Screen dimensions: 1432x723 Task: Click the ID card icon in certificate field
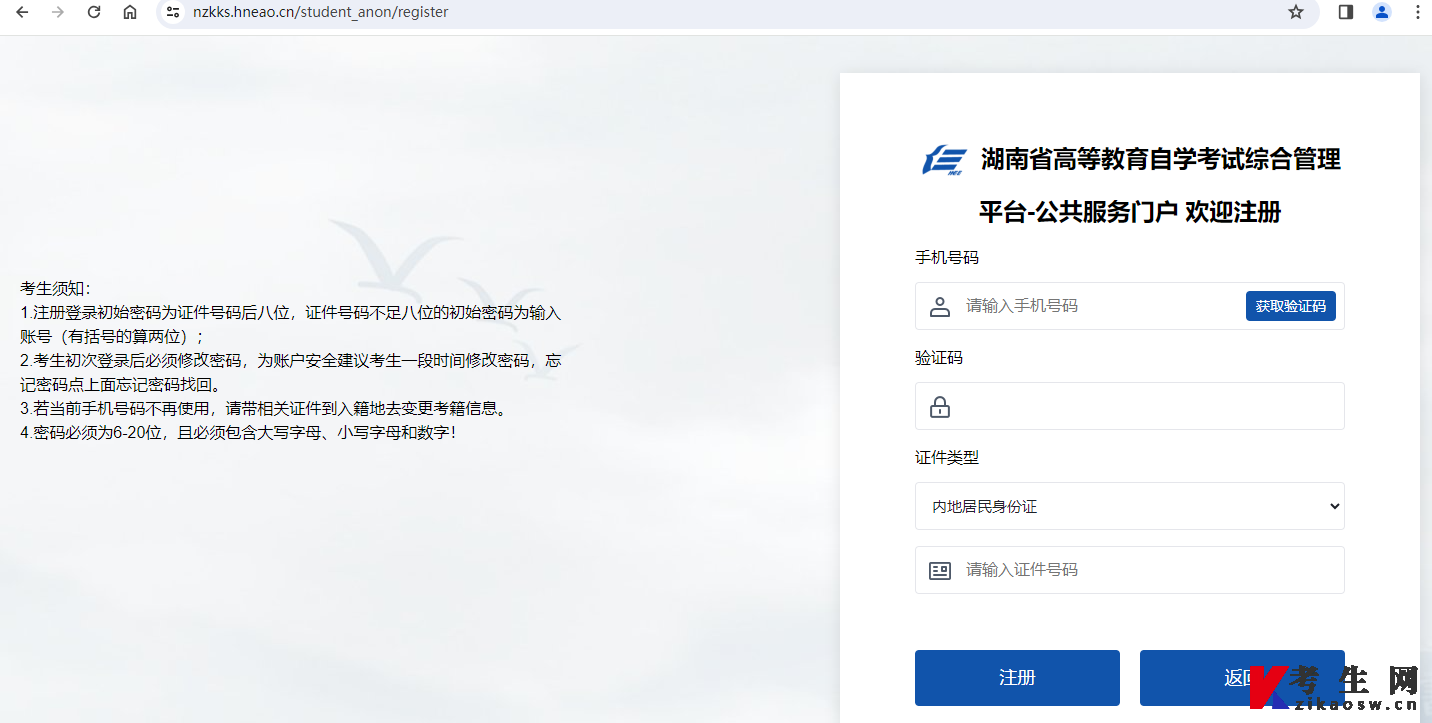tap(940, 570)
